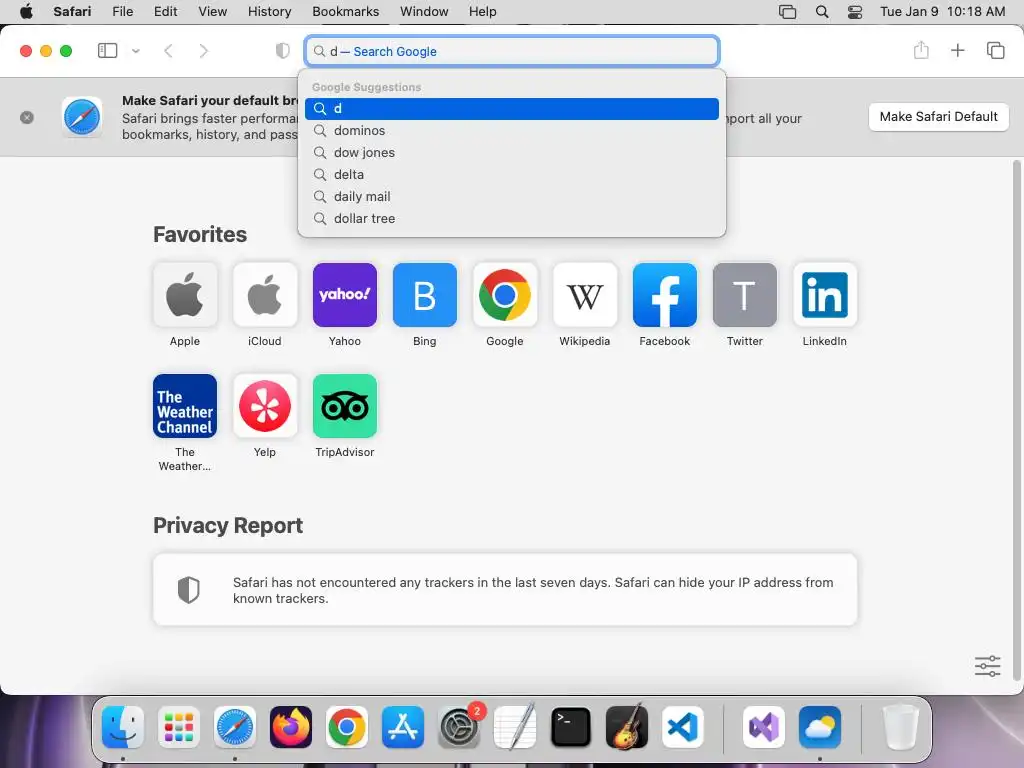
Task: Focus the Safari address search field
Action: click(x=512, y=51)
